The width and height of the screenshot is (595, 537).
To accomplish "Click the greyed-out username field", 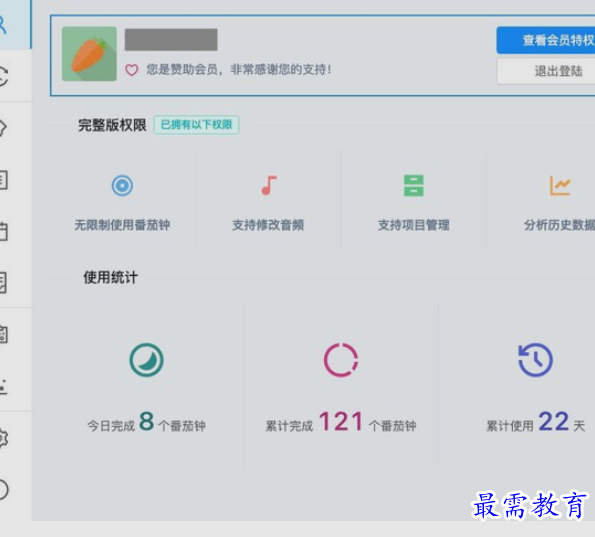I will 171,39.
